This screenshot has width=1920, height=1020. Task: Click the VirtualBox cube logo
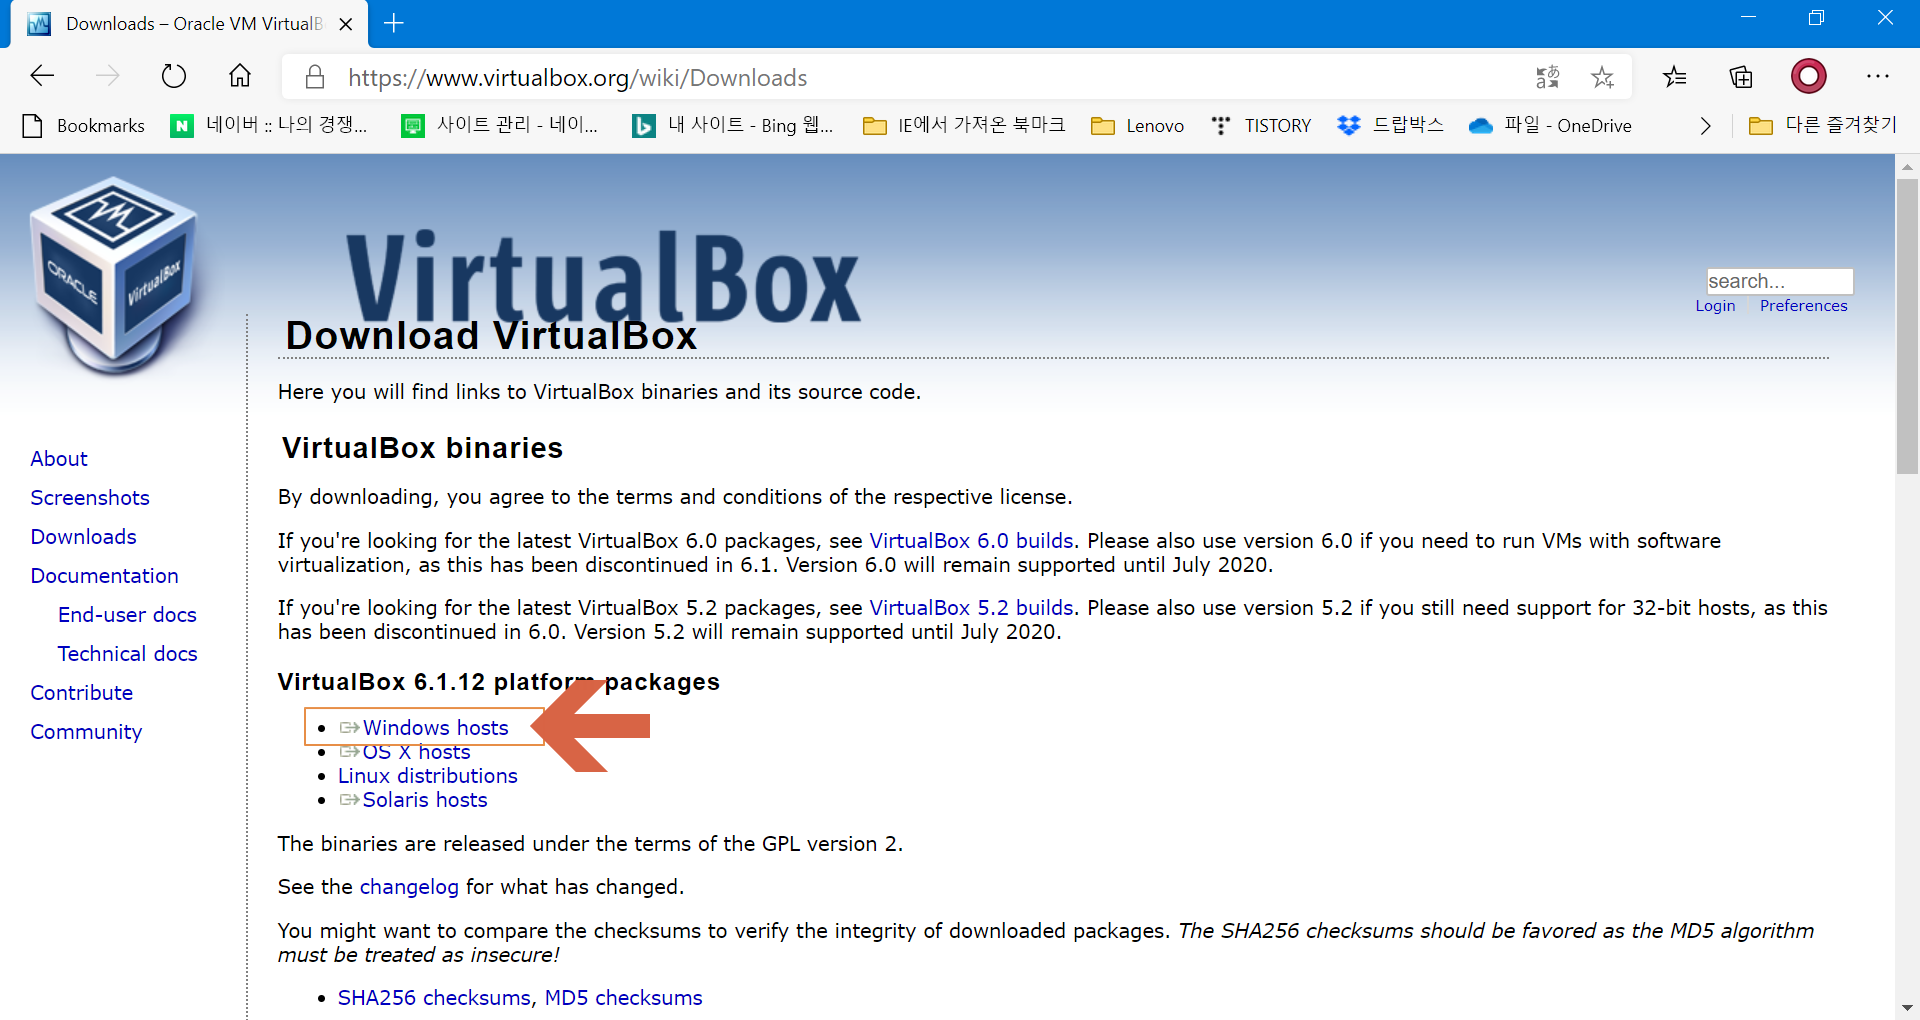[x=114, y=275]
